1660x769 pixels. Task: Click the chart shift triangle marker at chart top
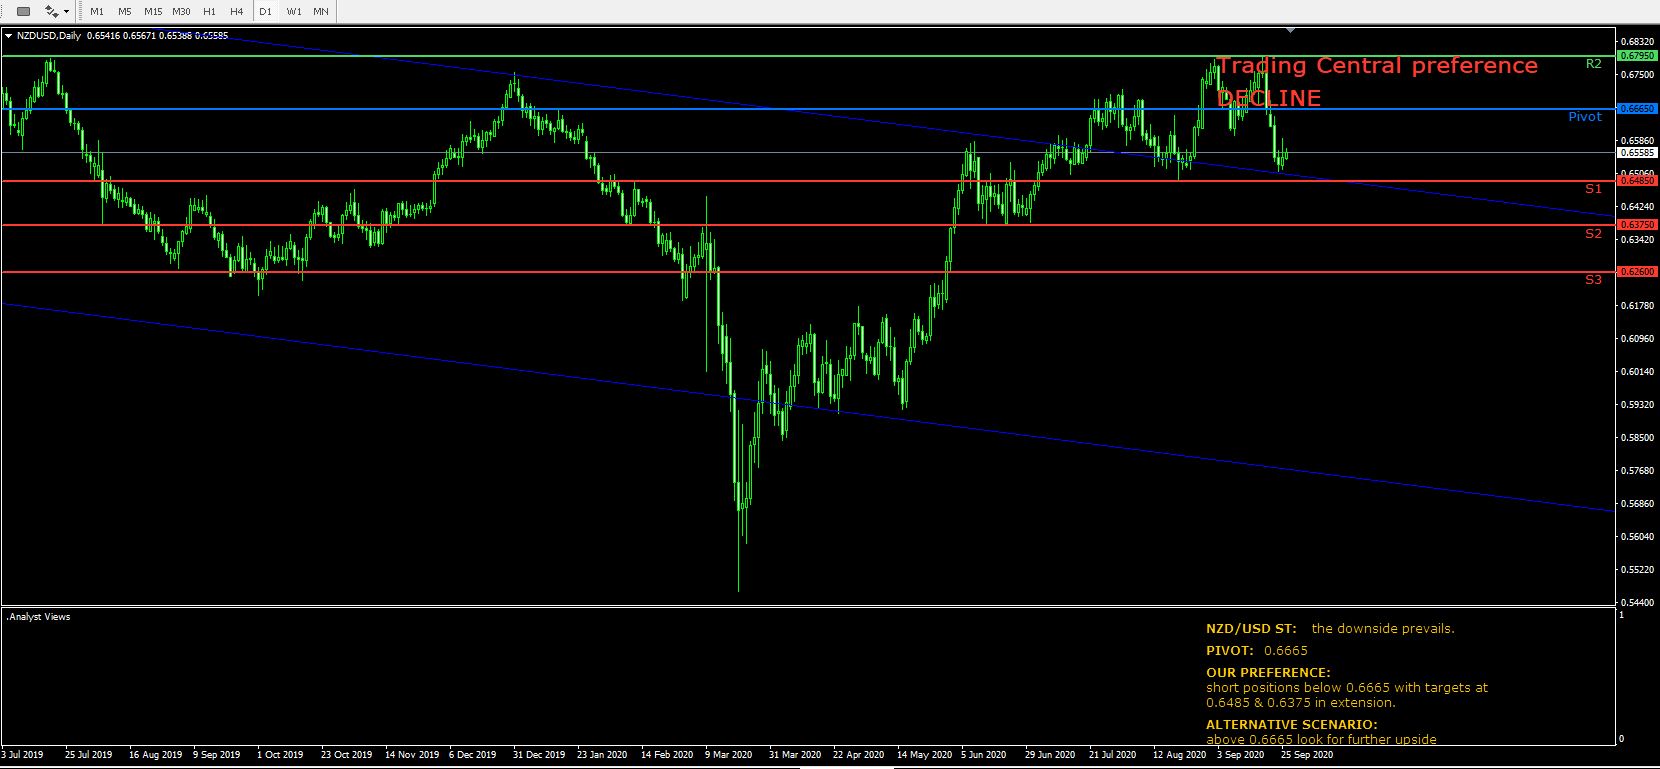point(1291,31)
